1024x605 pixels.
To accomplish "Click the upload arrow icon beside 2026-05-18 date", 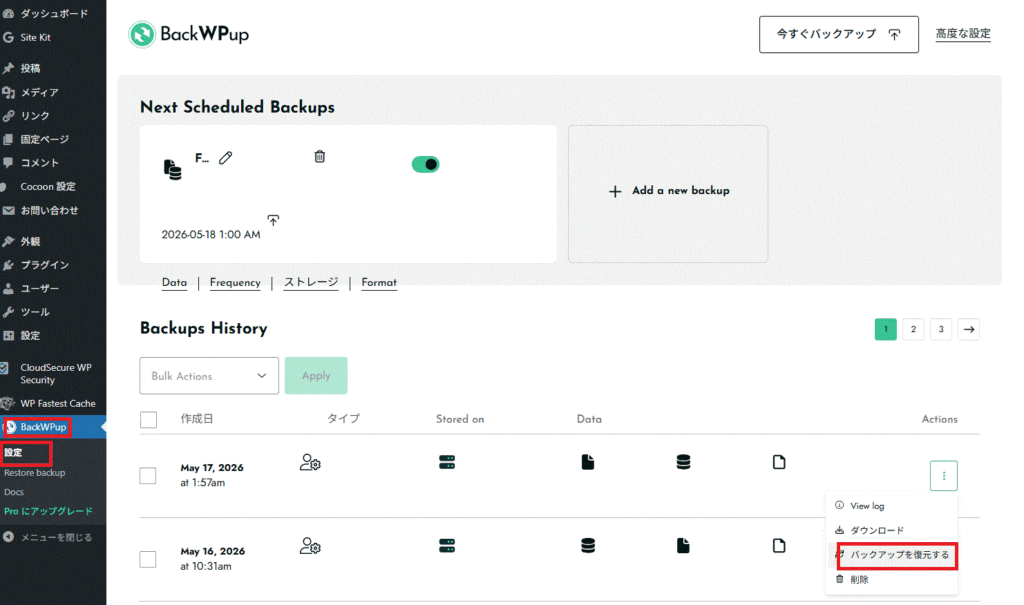I will click(x=273, y=220).
